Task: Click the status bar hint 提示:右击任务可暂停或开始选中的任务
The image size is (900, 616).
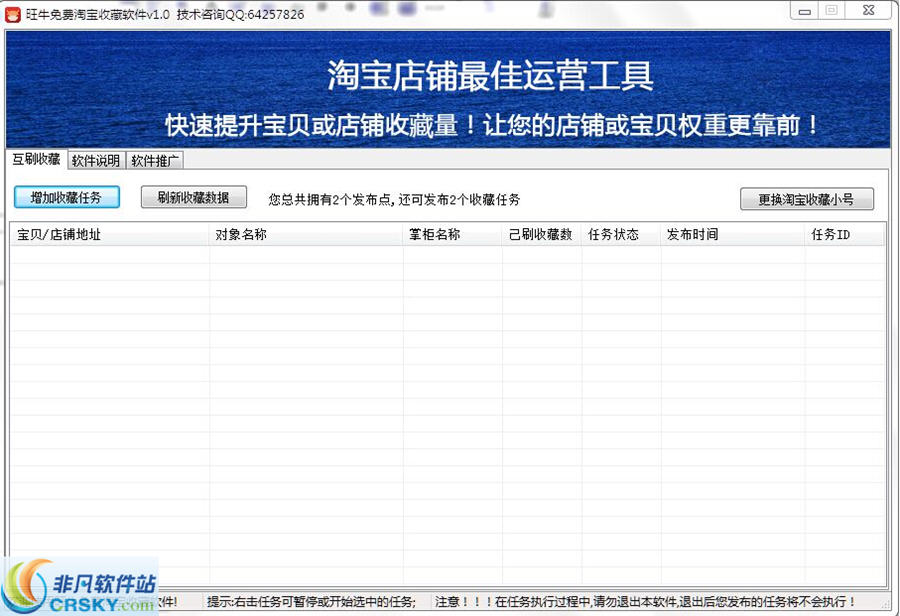Action: (x=311, y=602)
